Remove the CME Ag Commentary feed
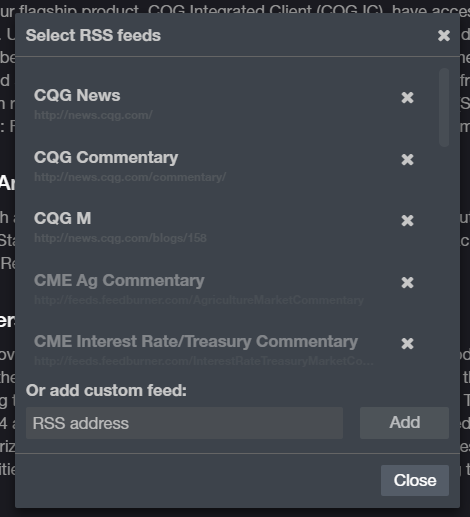This screenshot has width=470, height=517. [x=407, y=283]
